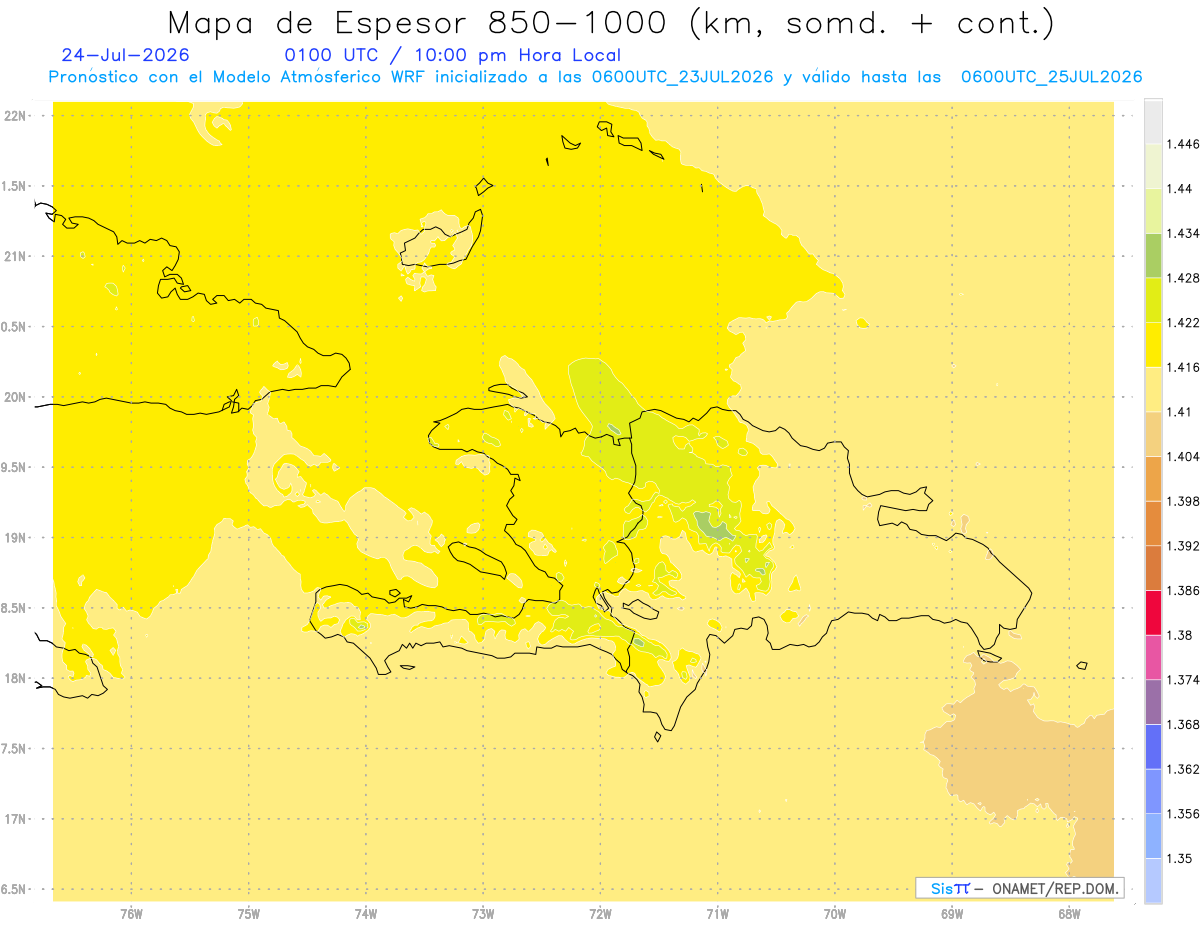
Task: Select the '69W' longitude label
Action: point(952,914)
